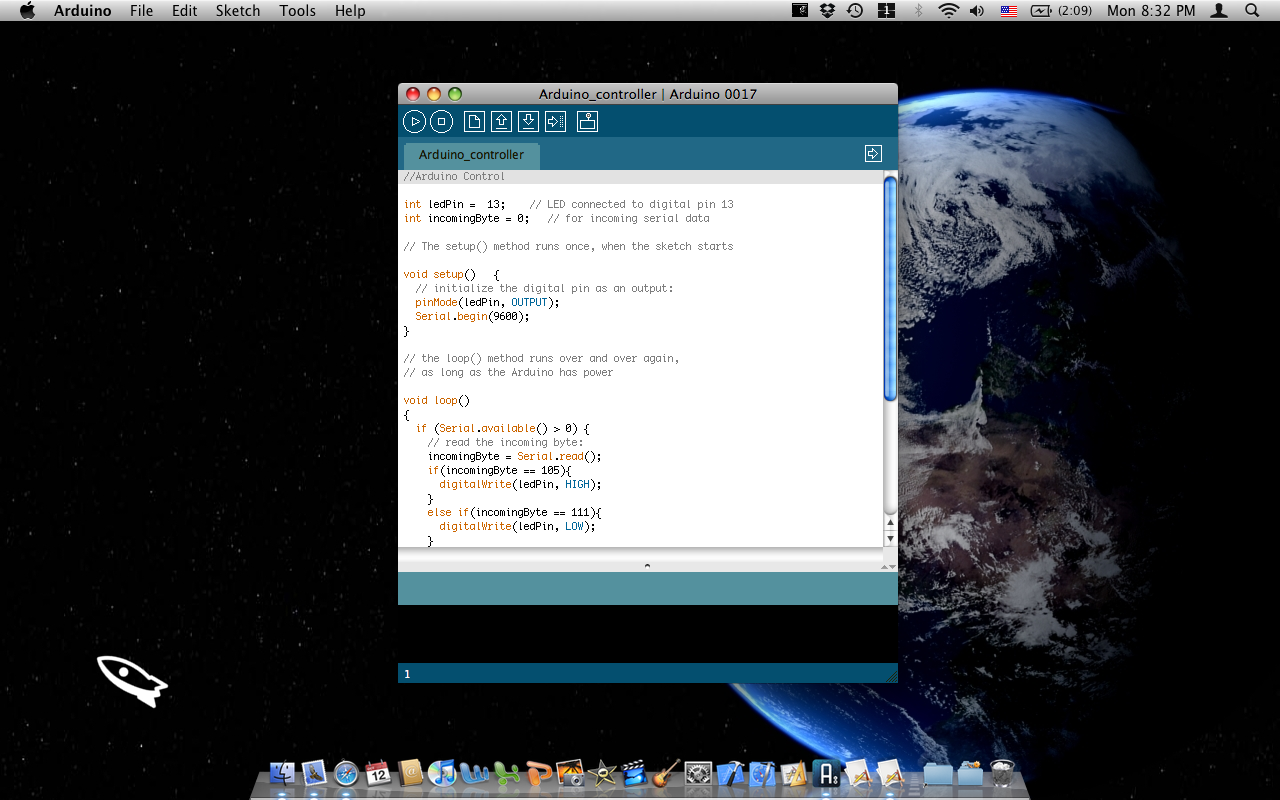This screenshot has height=800, width=1280.
Task: Select the Arduino_controller tab
Action: 471,155
